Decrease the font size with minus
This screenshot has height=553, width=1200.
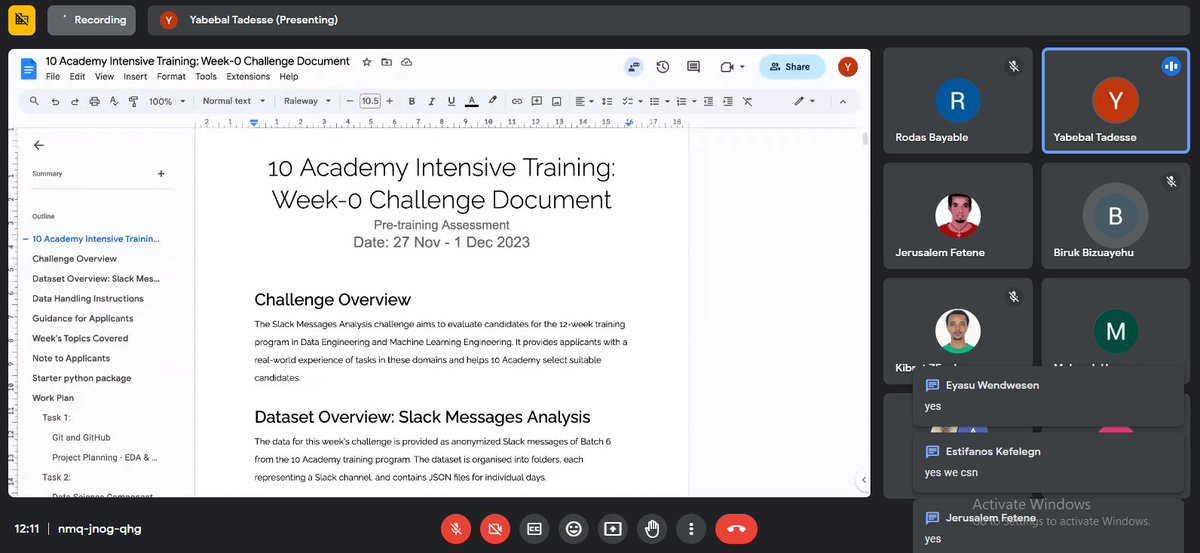coord(350,101)
